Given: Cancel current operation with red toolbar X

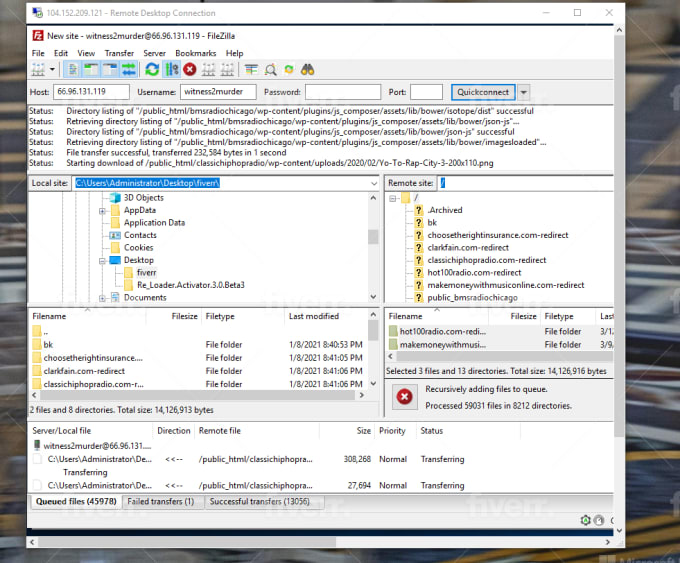Looking at the screenshot, I should coord(190,69).
